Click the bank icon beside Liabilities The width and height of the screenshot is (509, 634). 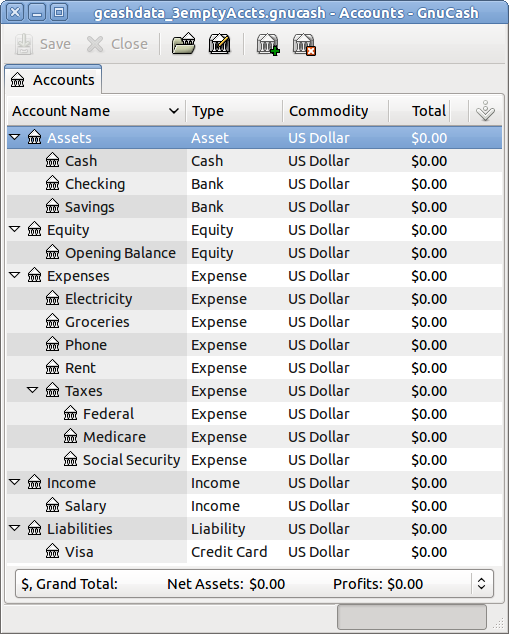(x=34, y=529)
